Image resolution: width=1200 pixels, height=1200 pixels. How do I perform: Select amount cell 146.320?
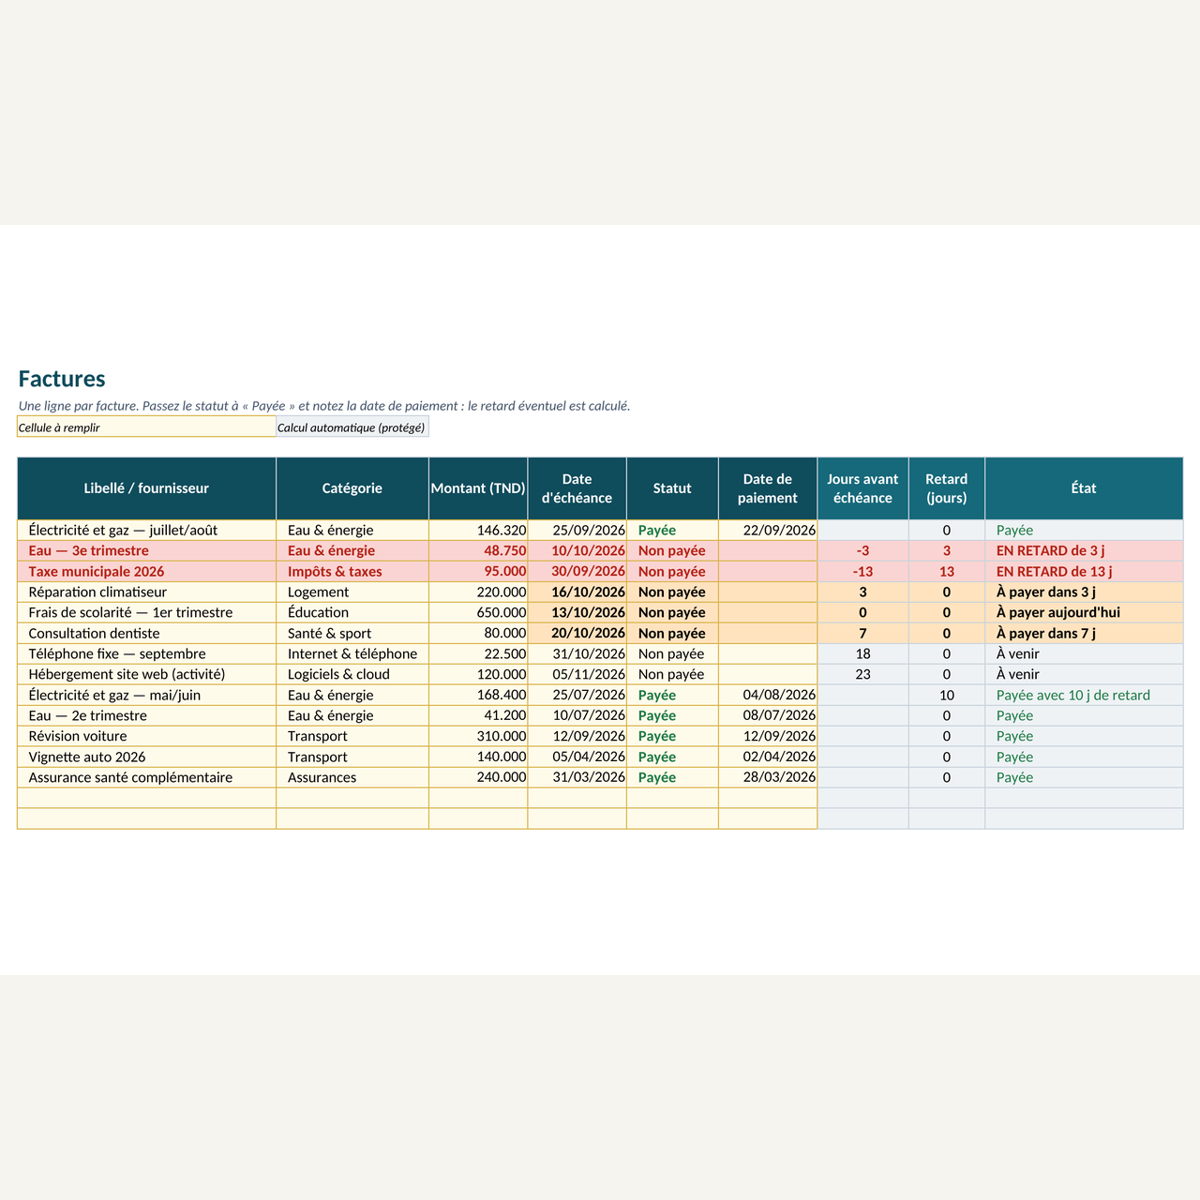coord(478,530)
